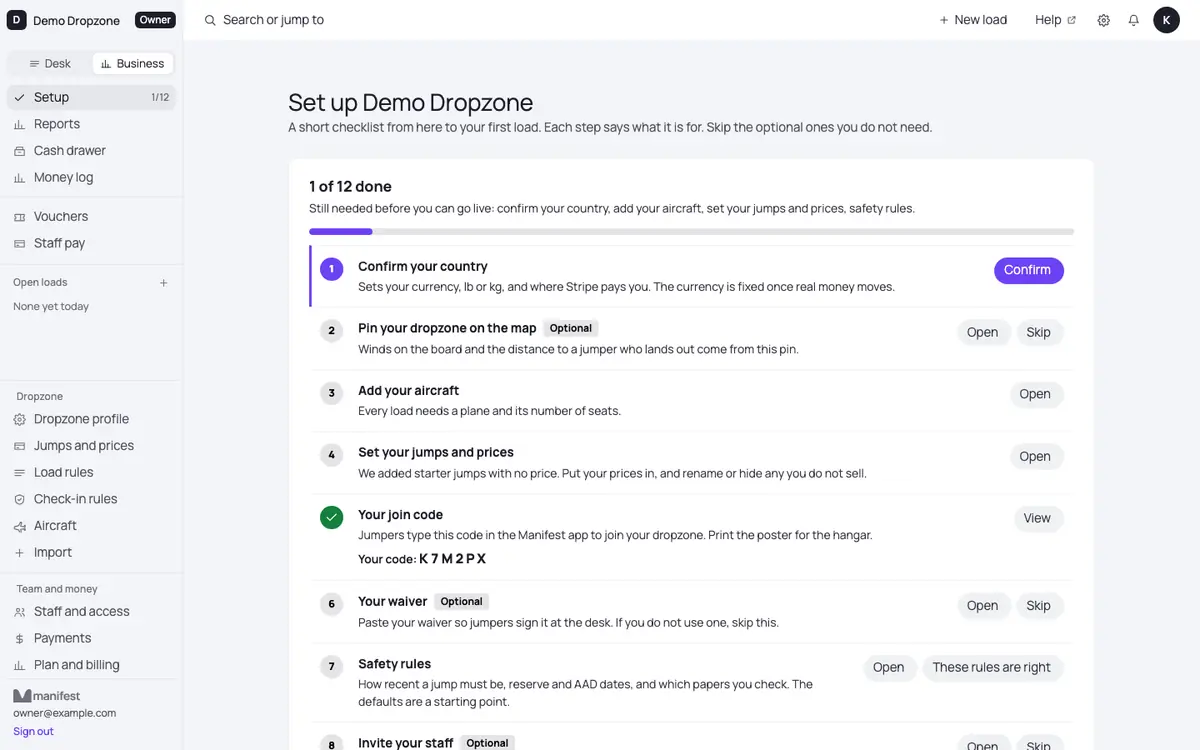Open settings with the top-bar gear icon

point(1104,20)
